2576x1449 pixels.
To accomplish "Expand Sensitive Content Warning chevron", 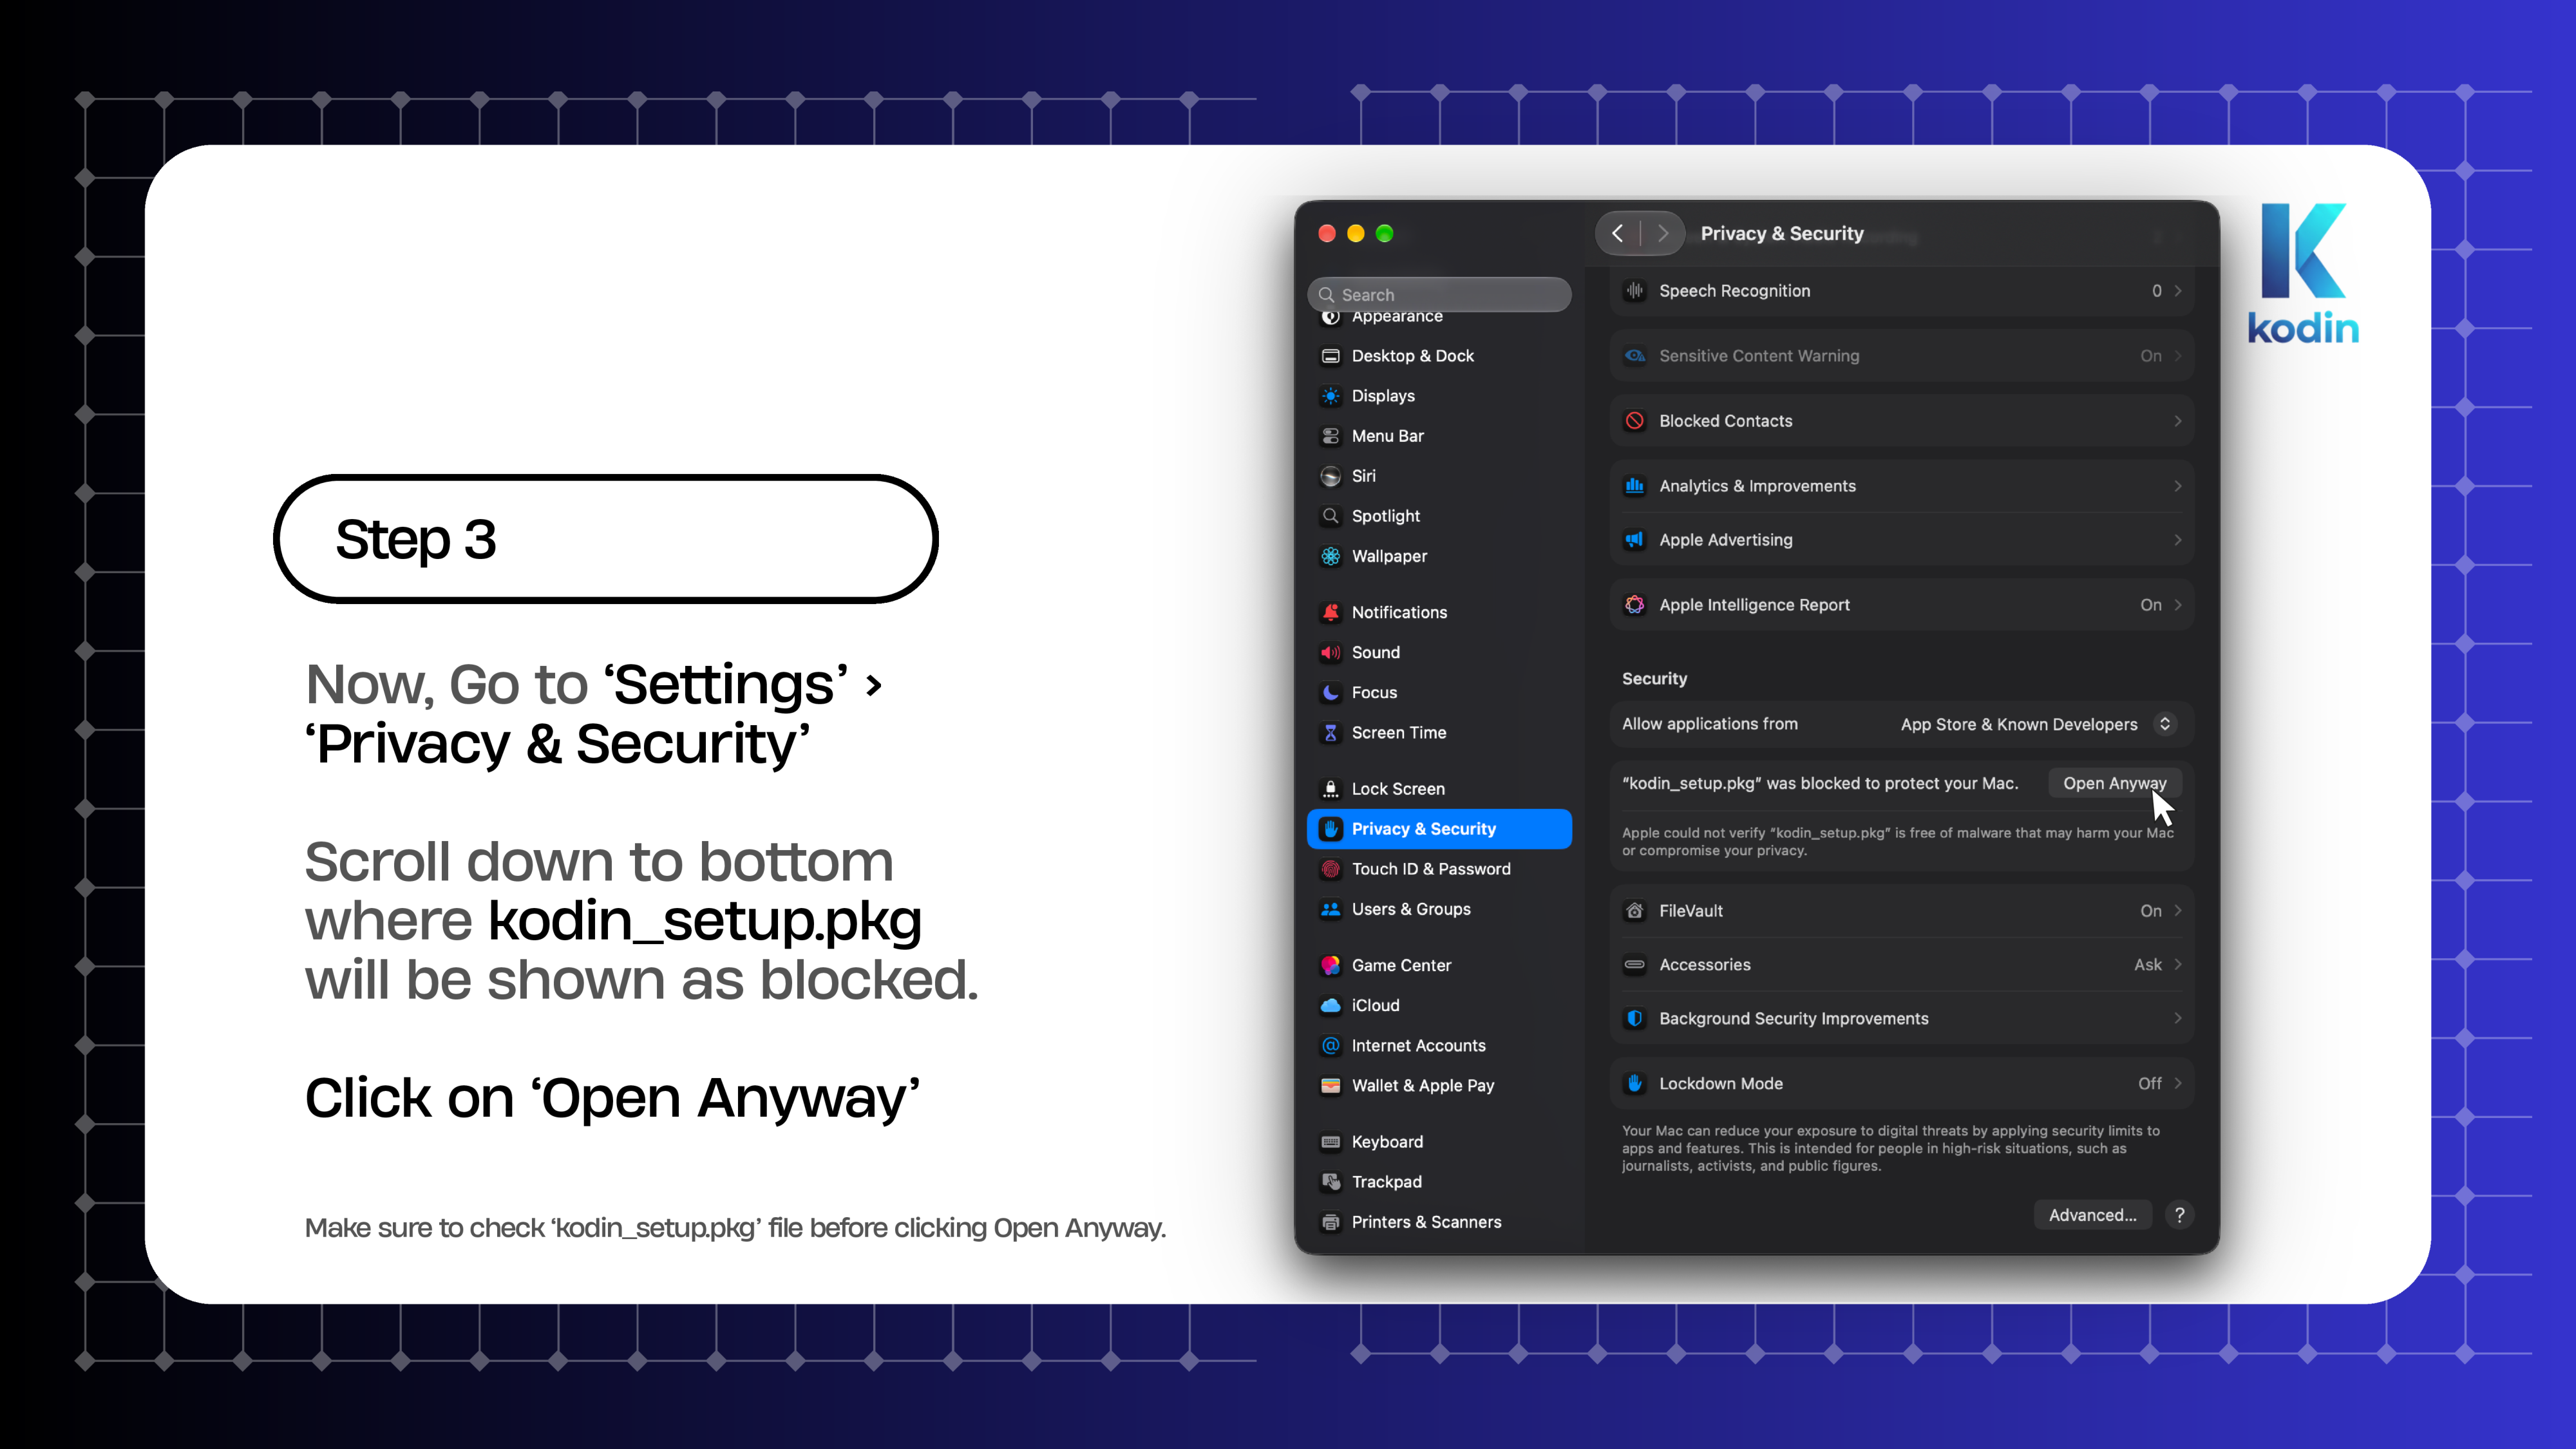I will [x=2177, y=356].
